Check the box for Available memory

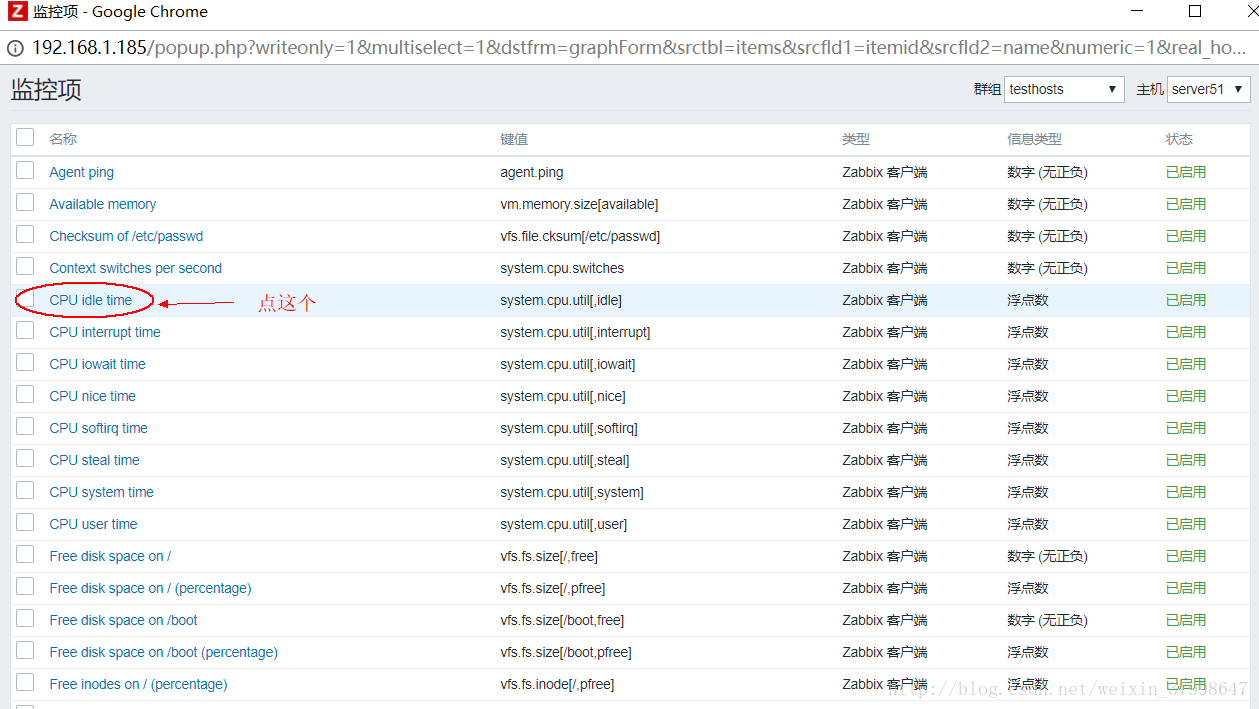pyautogui.click(x=25, y=203)
